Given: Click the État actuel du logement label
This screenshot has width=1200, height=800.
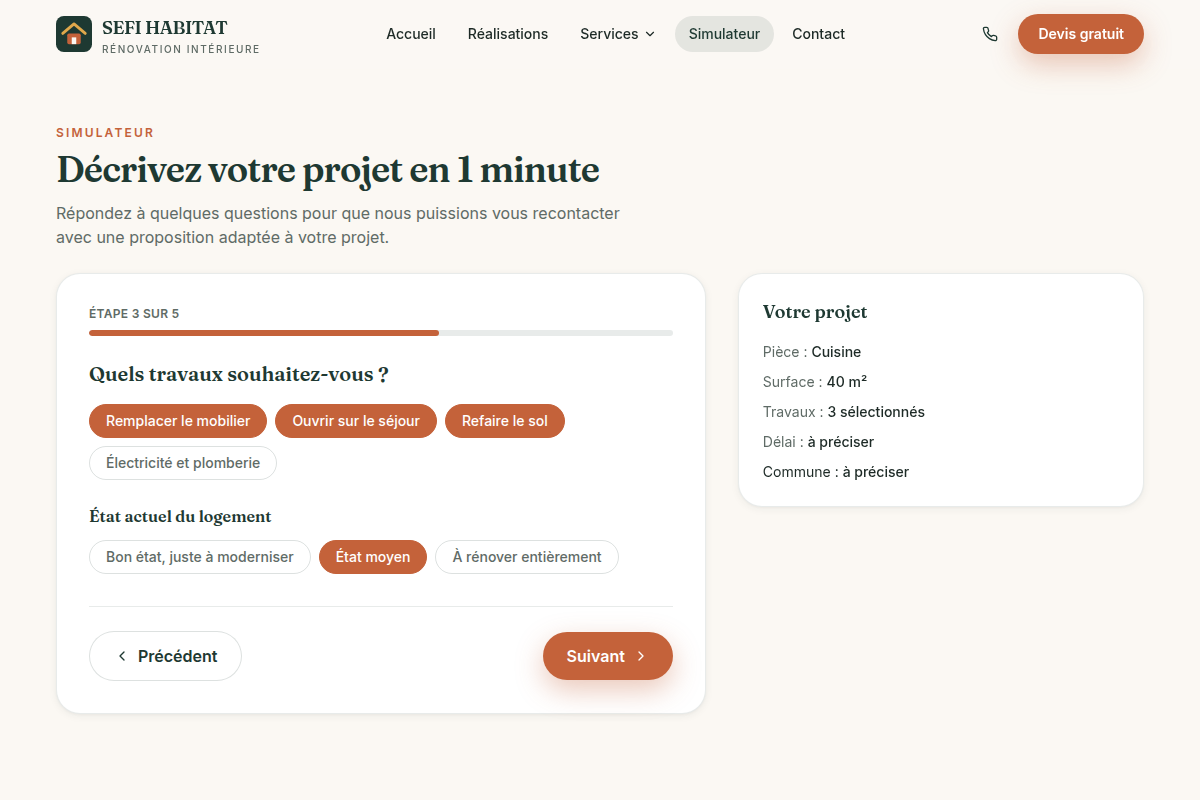Looking at the screenshot, I should (181, 517).
